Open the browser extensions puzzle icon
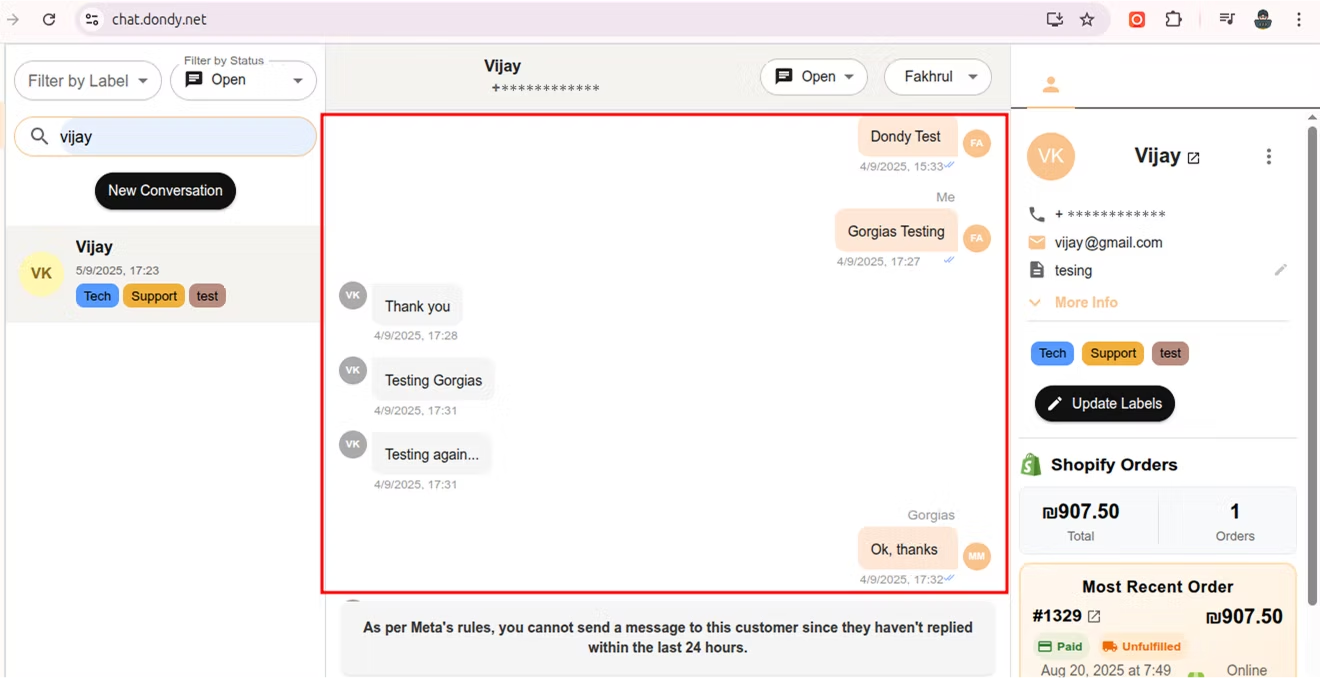The image size is (1320, 678). (1174, 19)
